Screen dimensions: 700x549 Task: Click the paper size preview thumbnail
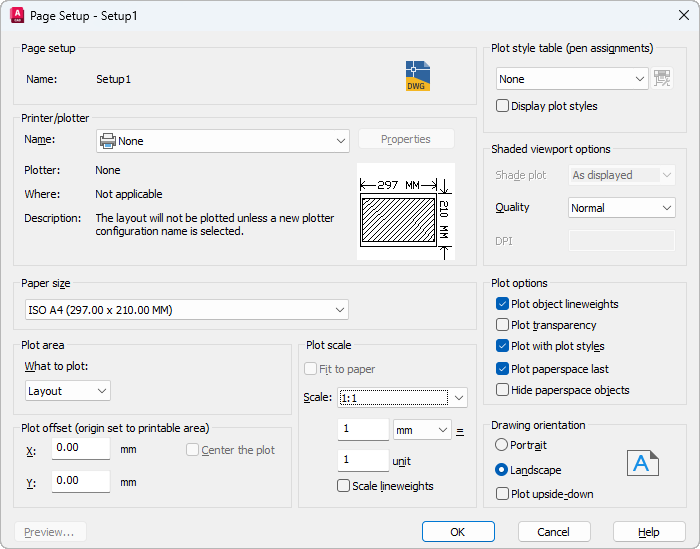[x=405, y=212]
